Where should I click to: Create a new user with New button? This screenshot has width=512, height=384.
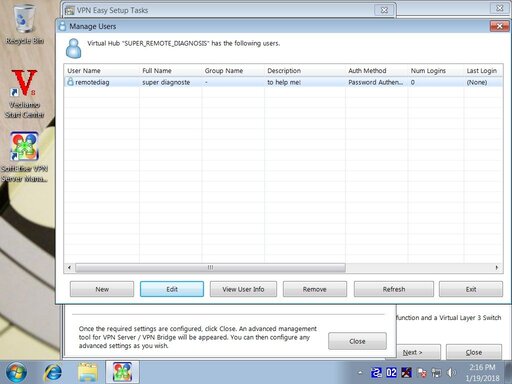[102, 289]
